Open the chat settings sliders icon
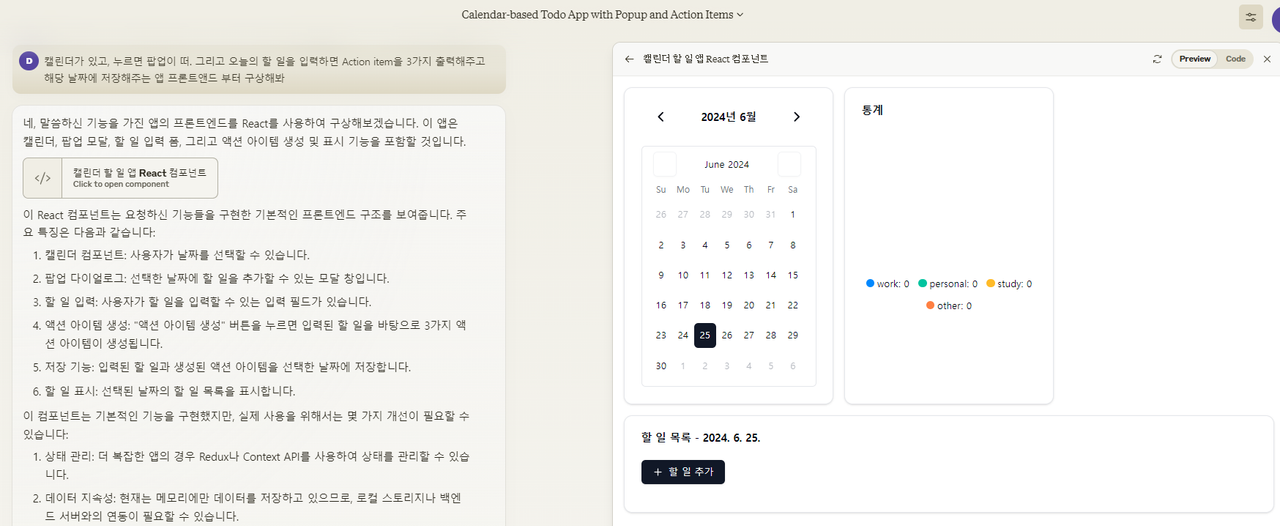The height and width of the screenshot is (526, 1280). click(1250, 16)
